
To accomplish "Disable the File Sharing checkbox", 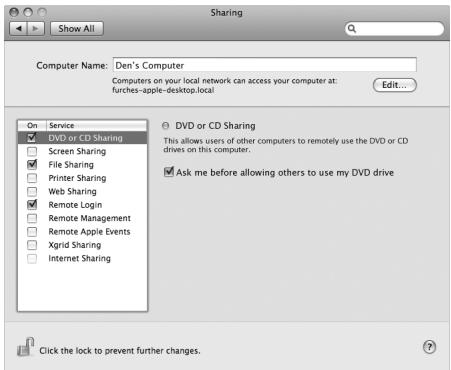I will pyautogui.click(x=32, y=164).
